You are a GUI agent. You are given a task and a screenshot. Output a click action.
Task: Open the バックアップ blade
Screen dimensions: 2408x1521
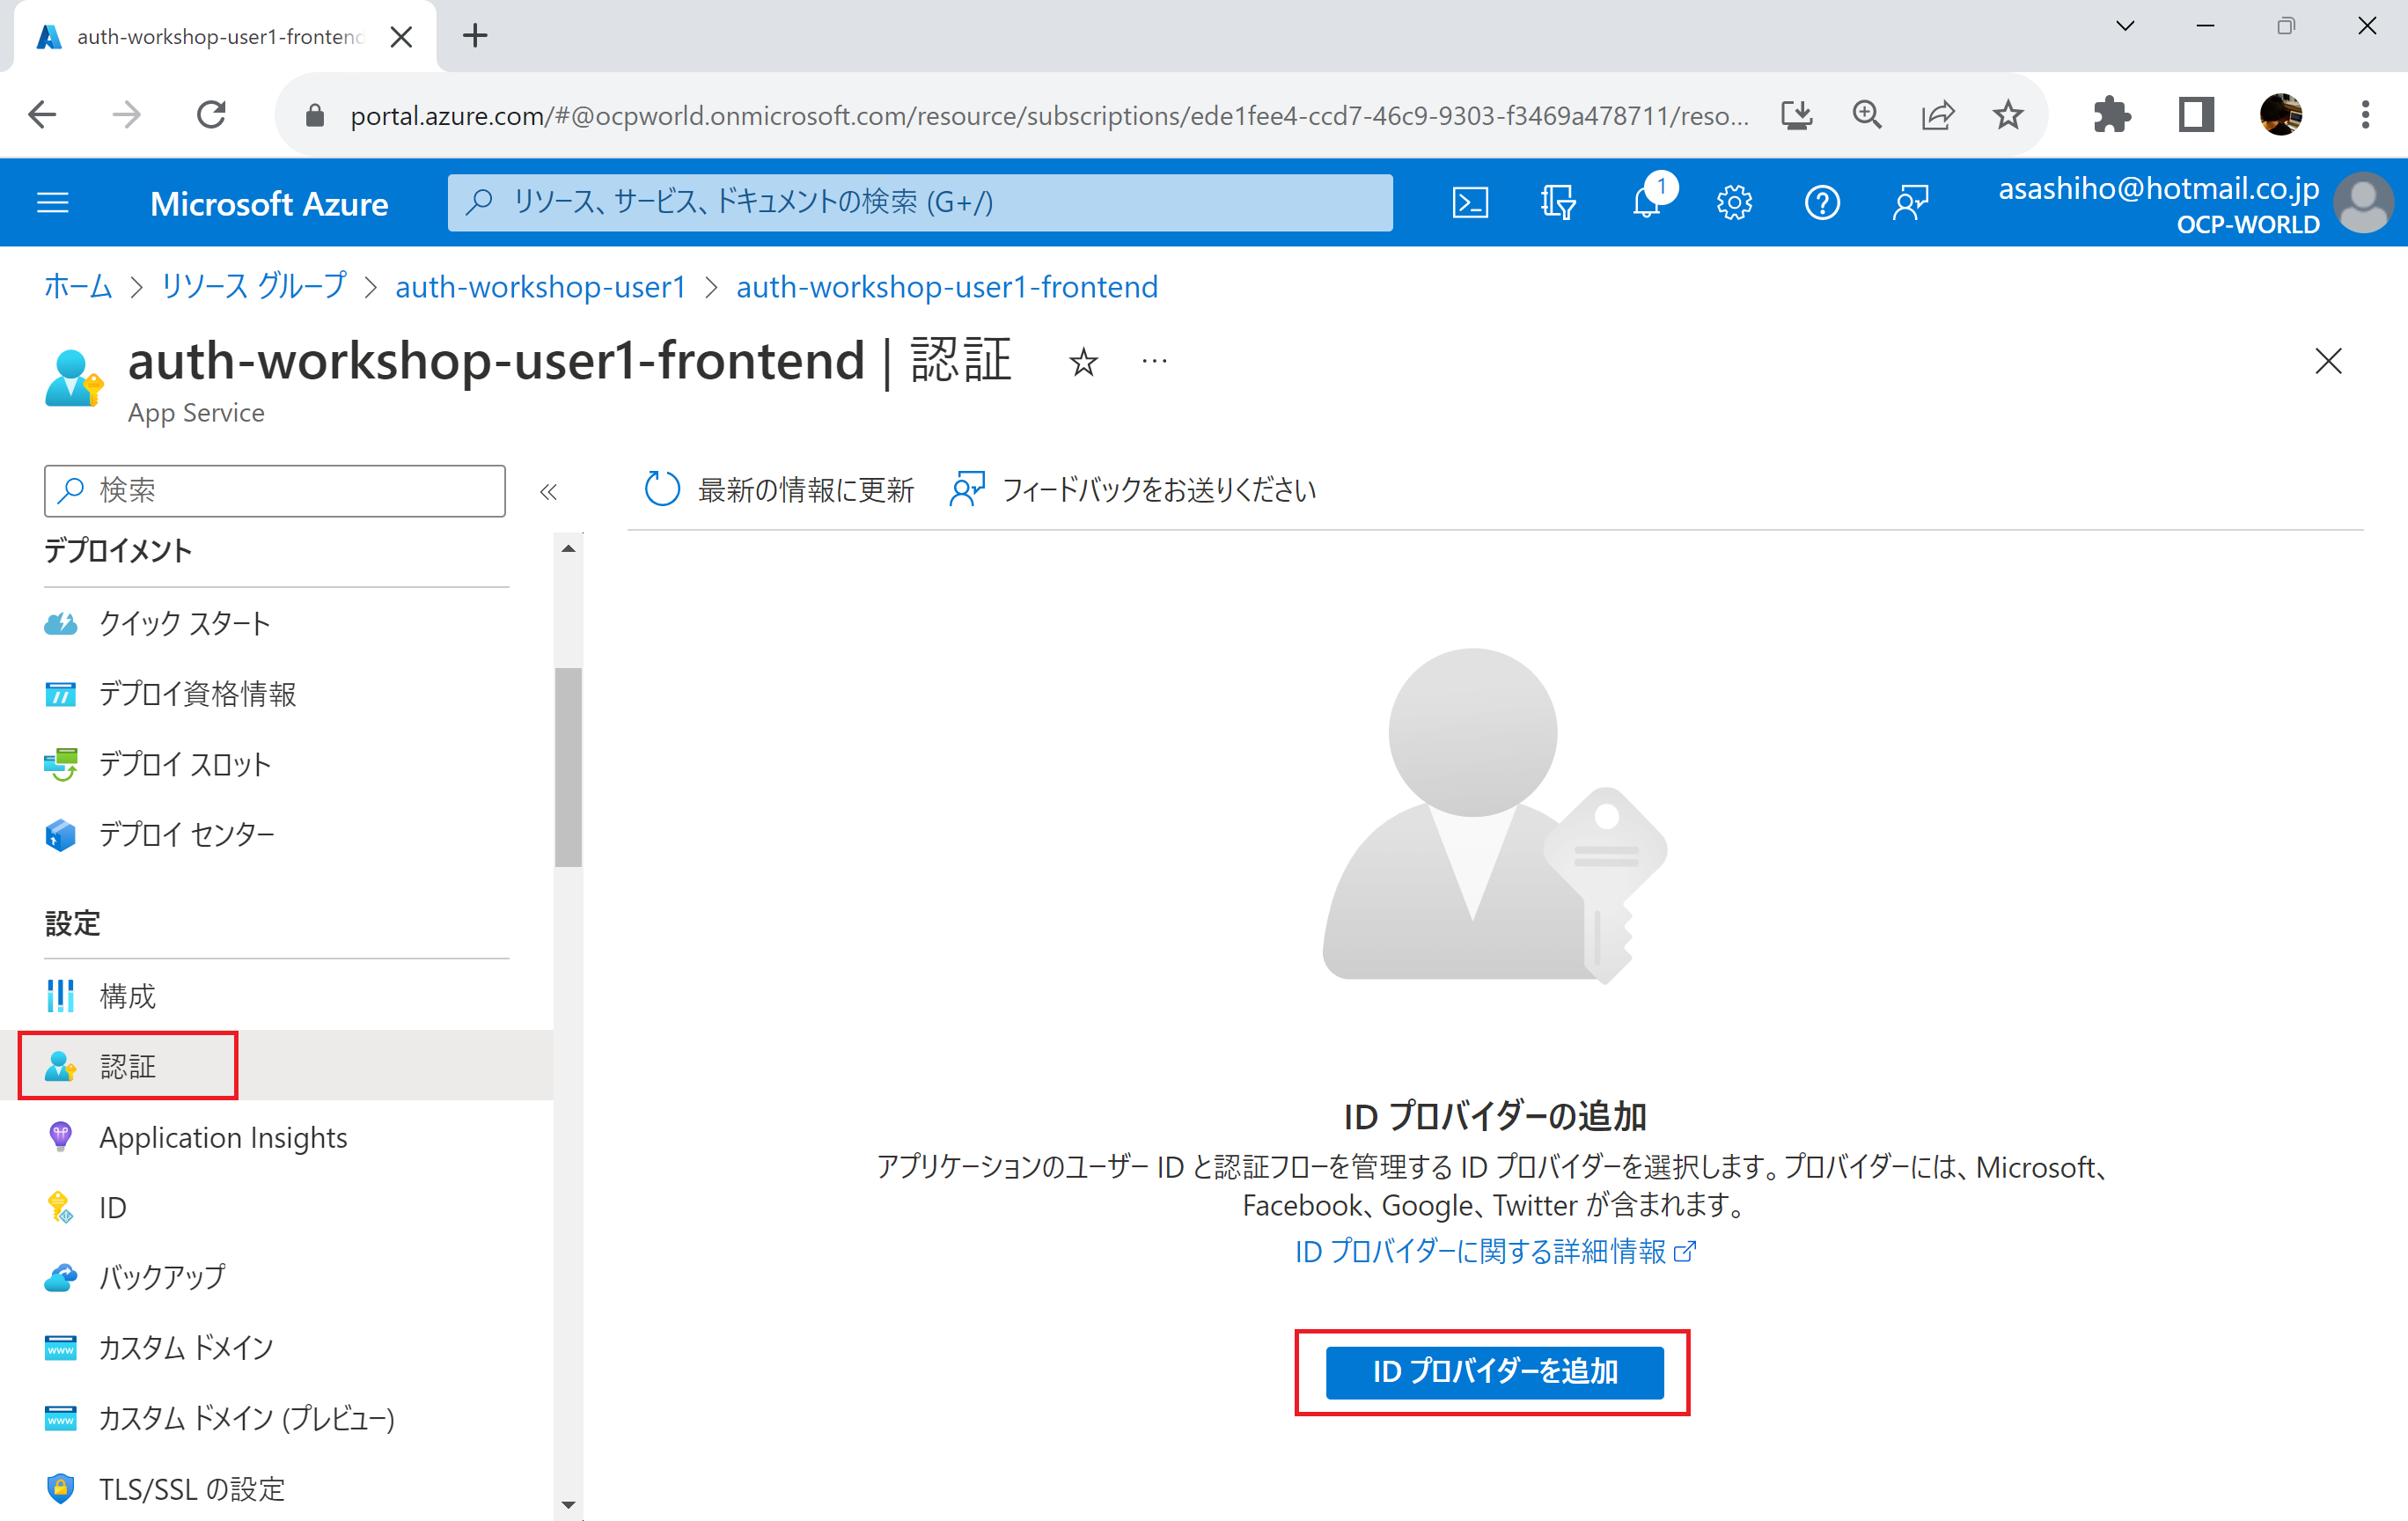coord(160,1277)
